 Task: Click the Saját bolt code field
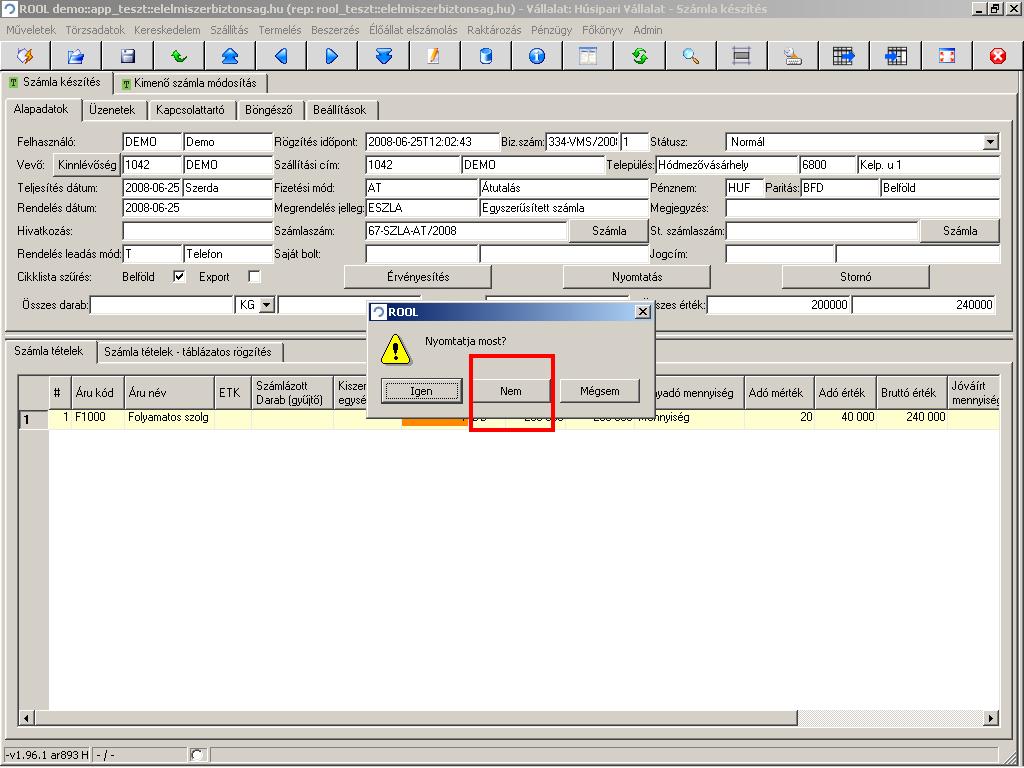(421, 253)
